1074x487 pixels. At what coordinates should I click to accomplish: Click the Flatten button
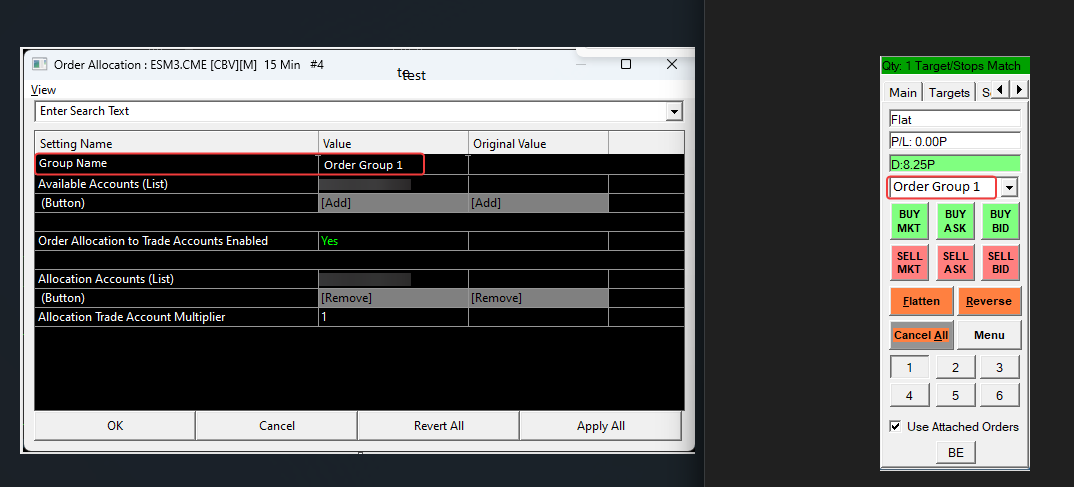pyautogui.click(x=921, y=301)
